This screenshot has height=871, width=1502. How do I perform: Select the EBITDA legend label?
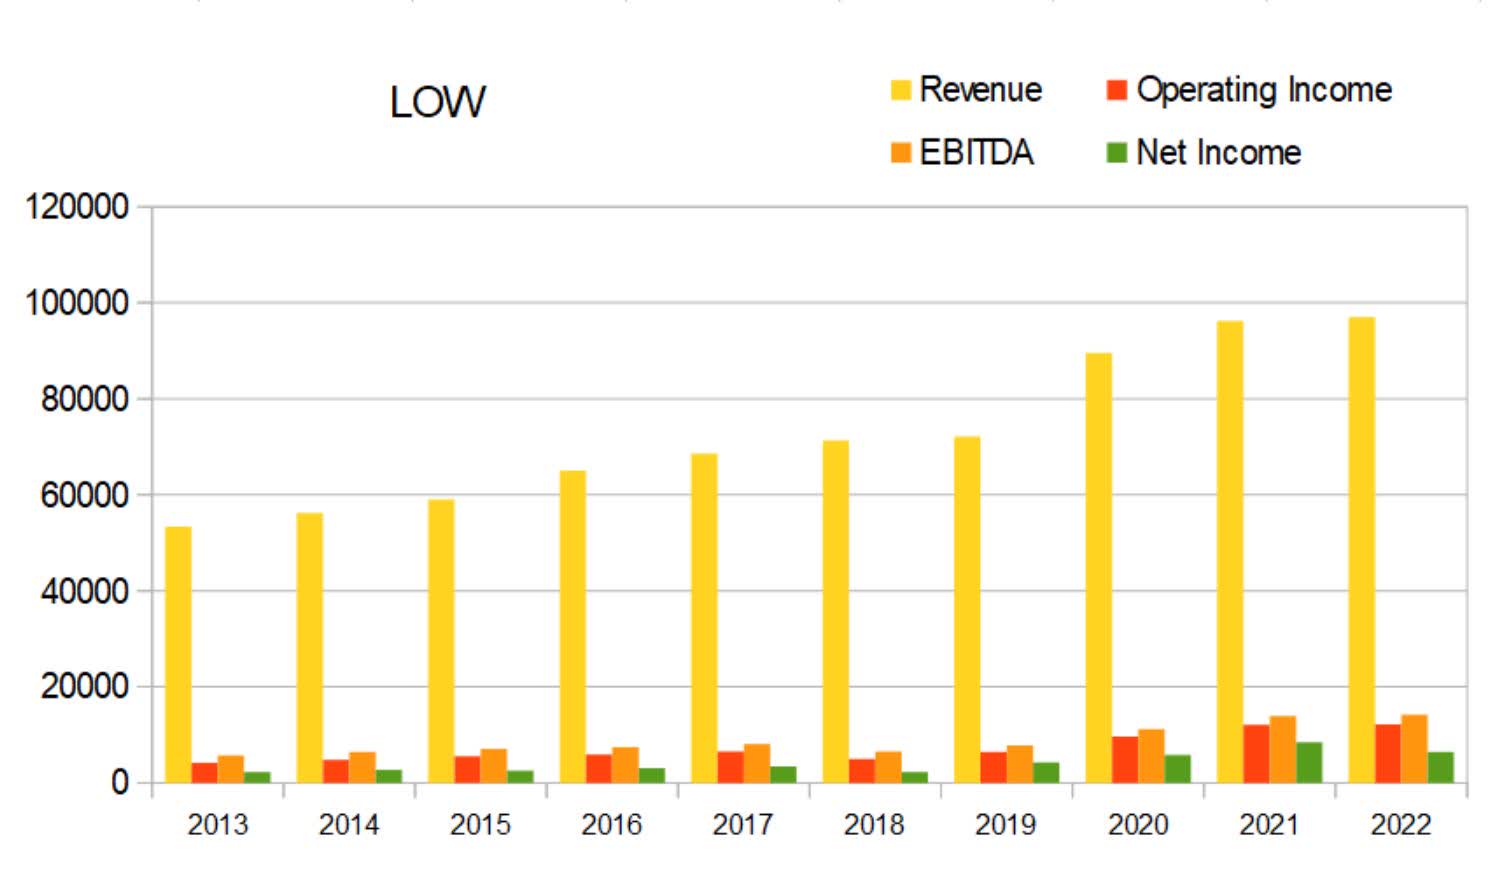(976, 153)
